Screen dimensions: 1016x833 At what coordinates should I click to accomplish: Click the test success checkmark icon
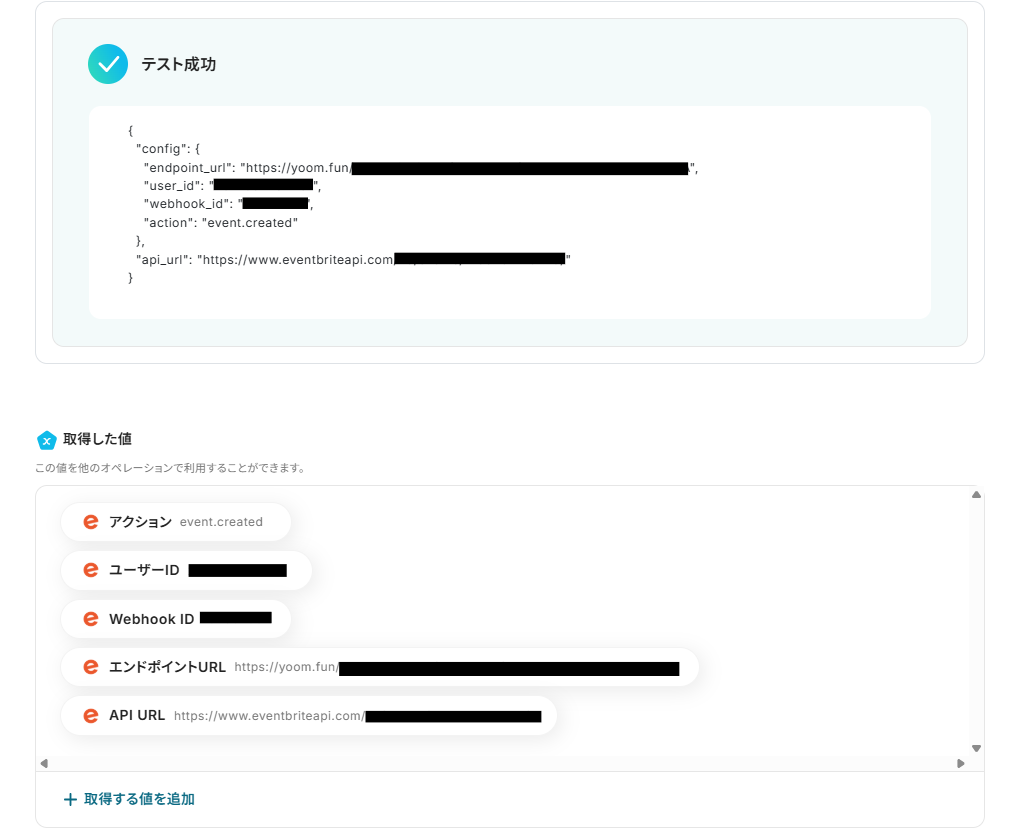pyautogui.click(x=108, y=64)
